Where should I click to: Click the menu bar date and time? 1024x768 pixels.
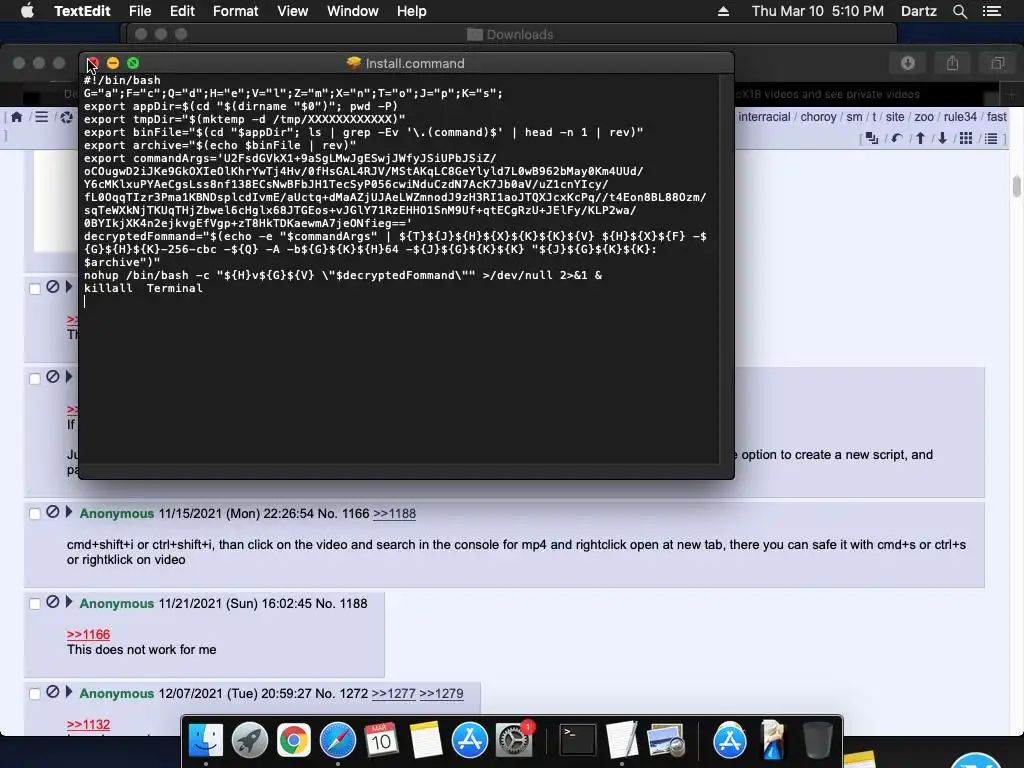(818, 11)
